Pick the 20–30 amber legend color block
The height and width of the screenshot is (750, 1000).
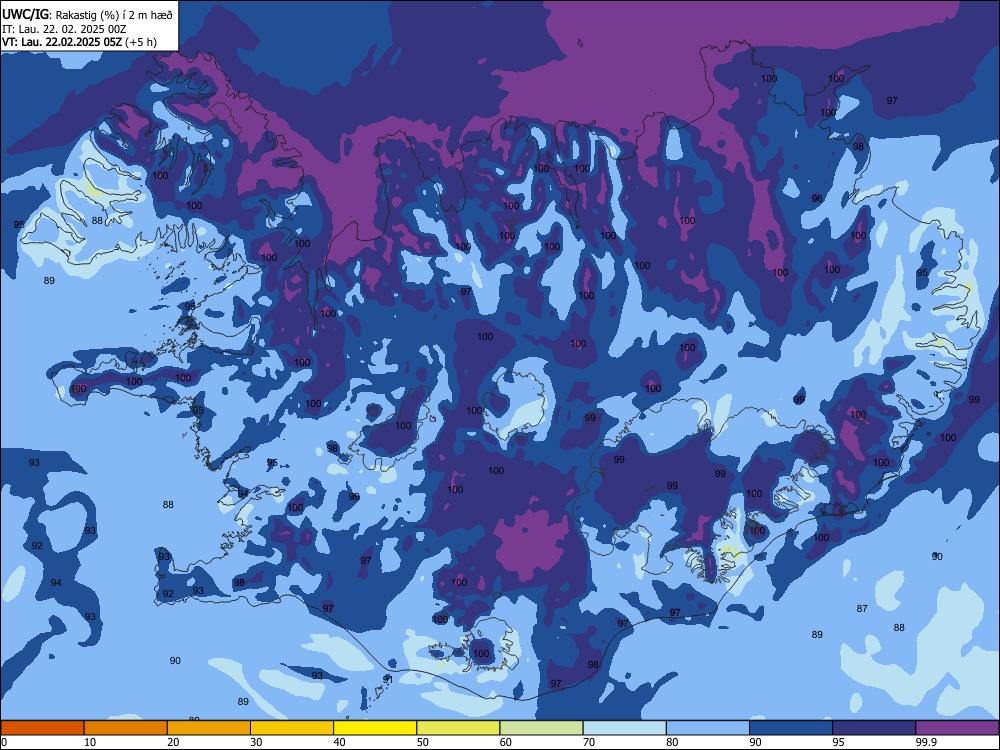pos(209,728)
